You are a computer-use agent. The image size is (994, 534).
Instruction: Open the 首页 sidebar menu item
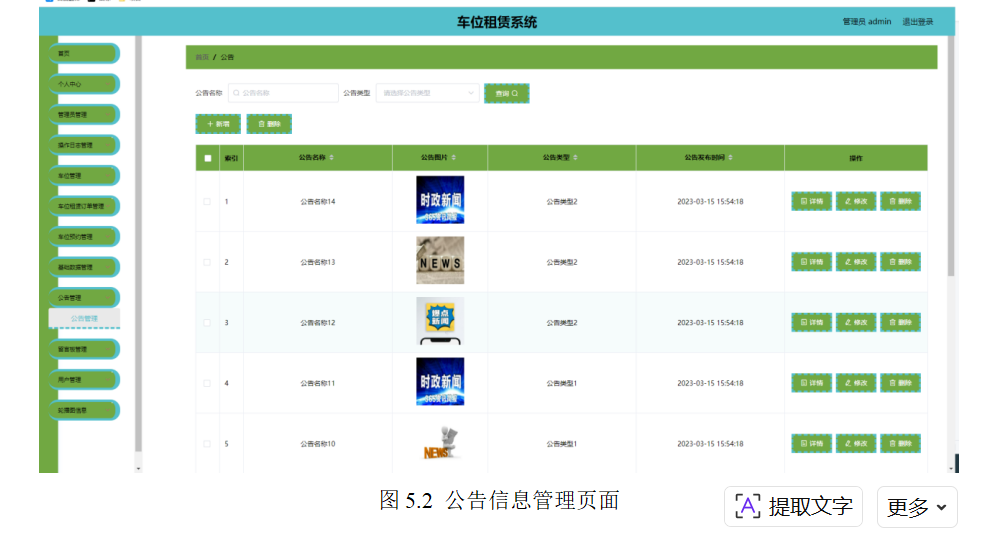point(84,53)
